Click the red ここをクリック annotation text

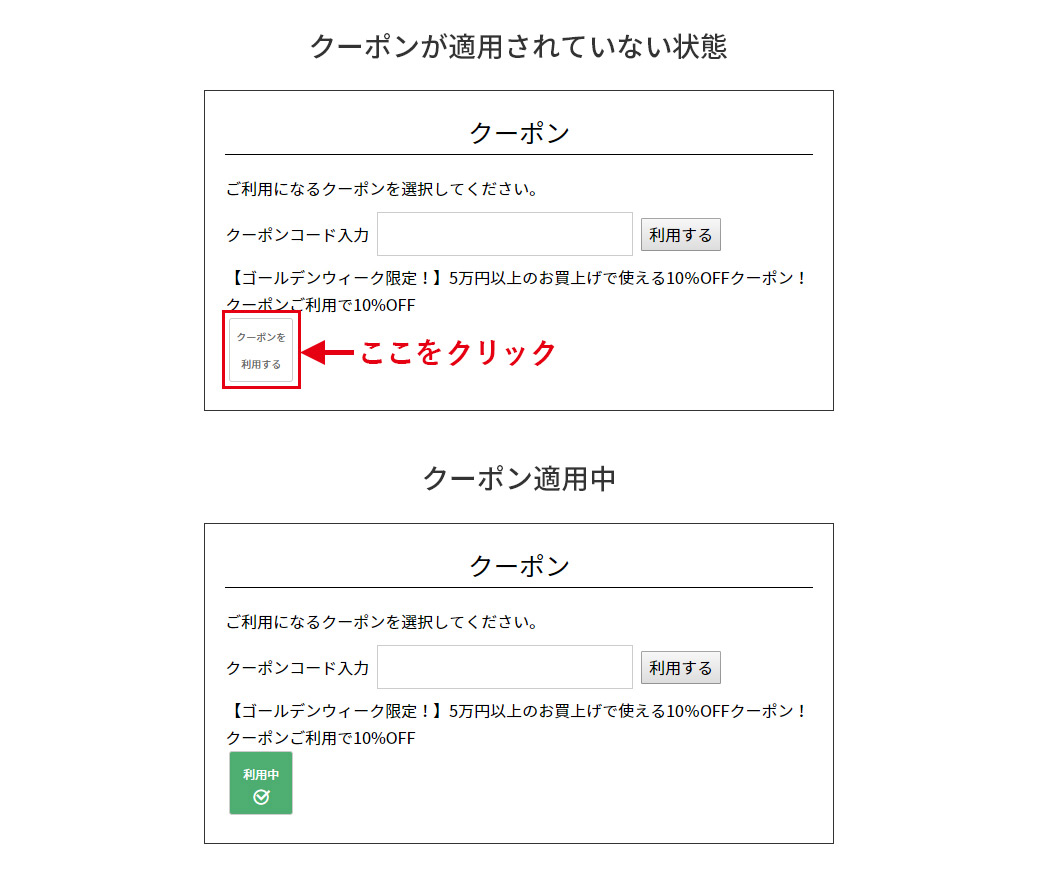457,352
